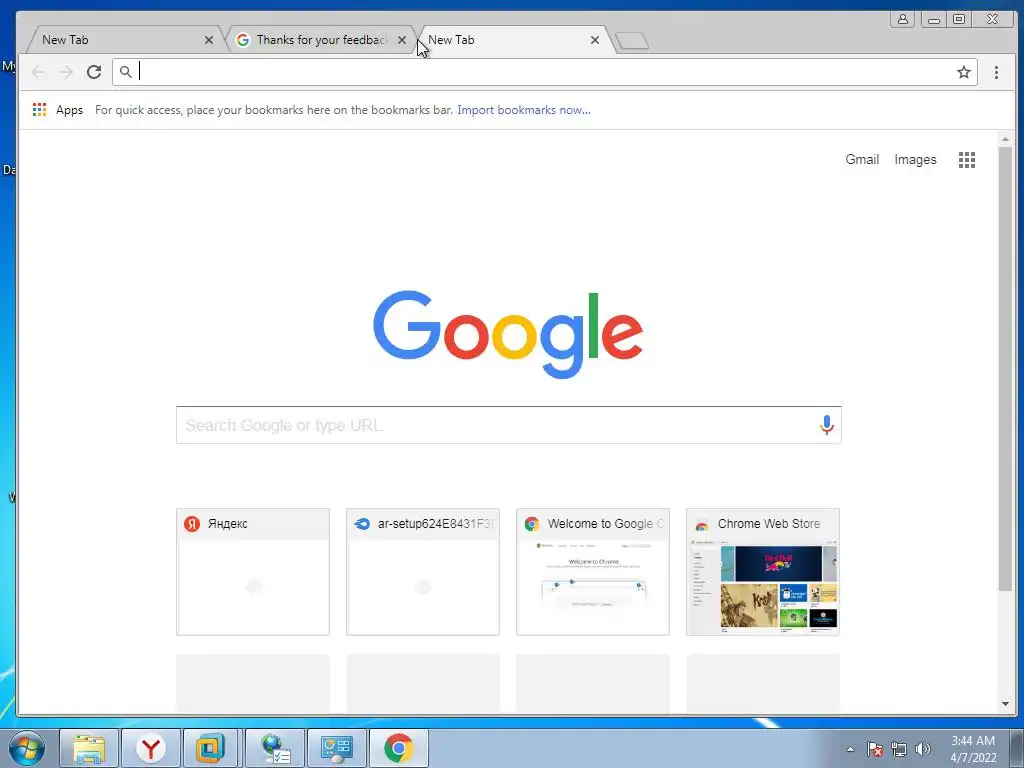Image resolution: width=1024 pixels, height=768 pixels.
Task: Open the Яндекс most-visited tile
Action: click(253, 571)
